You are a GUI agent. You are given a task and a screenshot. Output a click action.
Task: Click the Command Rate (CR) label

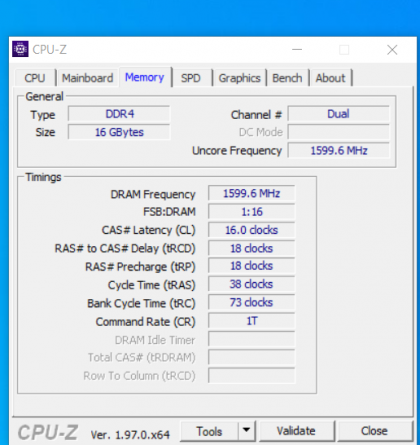tap(145, 322)
